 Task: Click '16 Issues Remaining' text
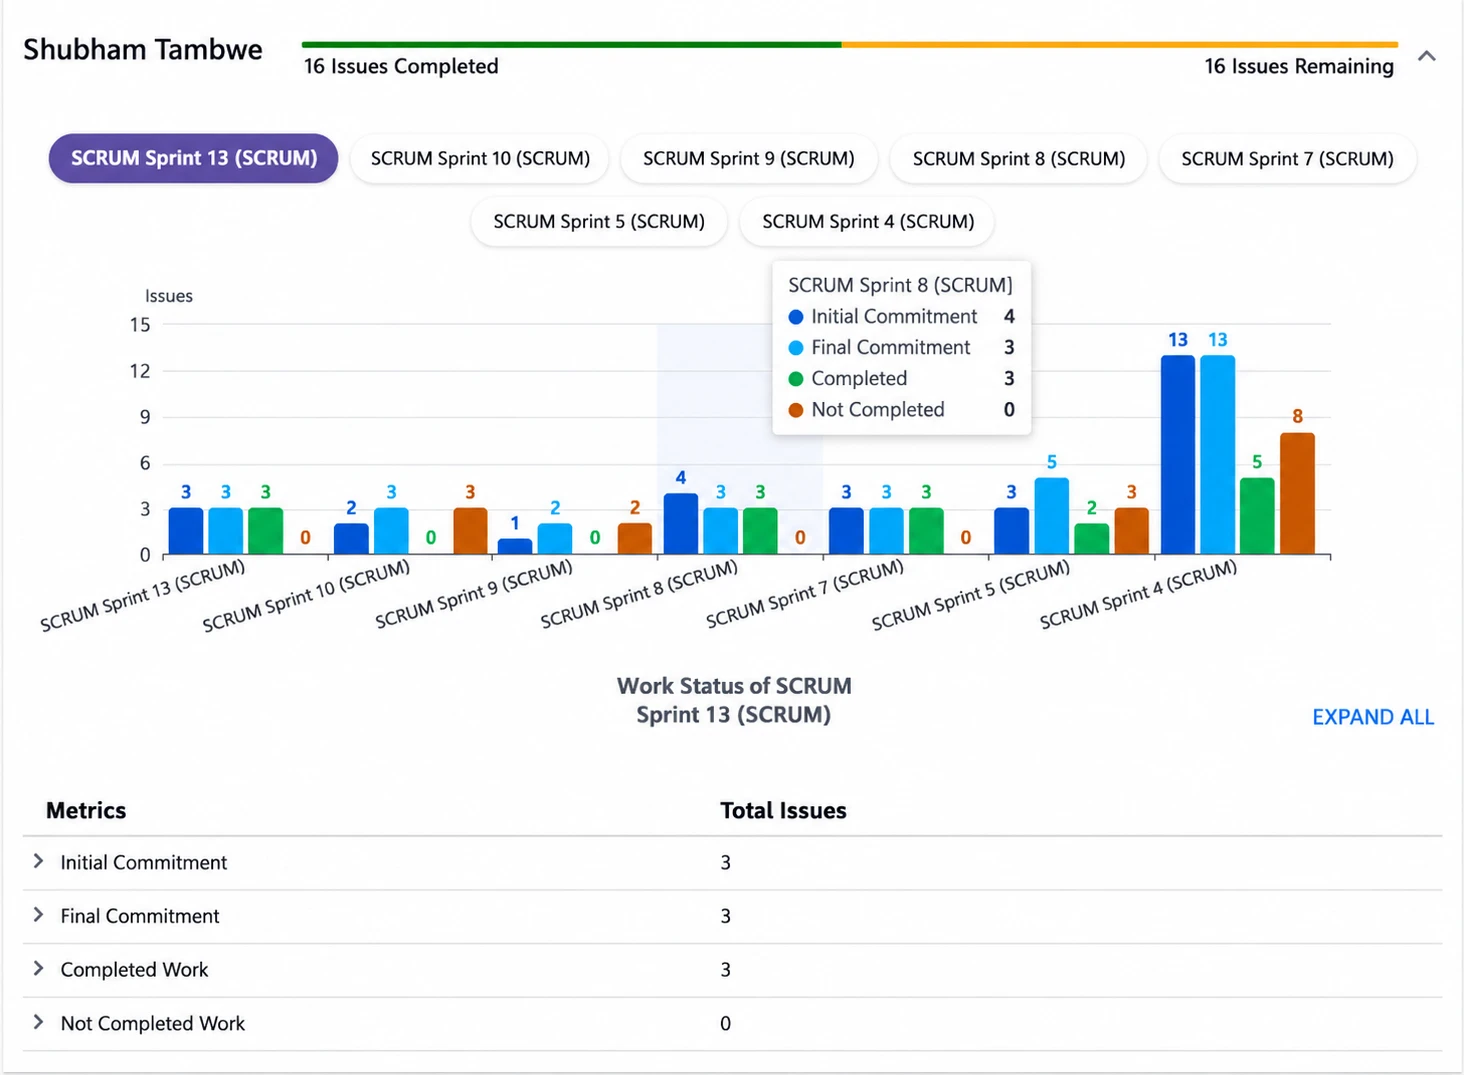(x=1299, y=66)
